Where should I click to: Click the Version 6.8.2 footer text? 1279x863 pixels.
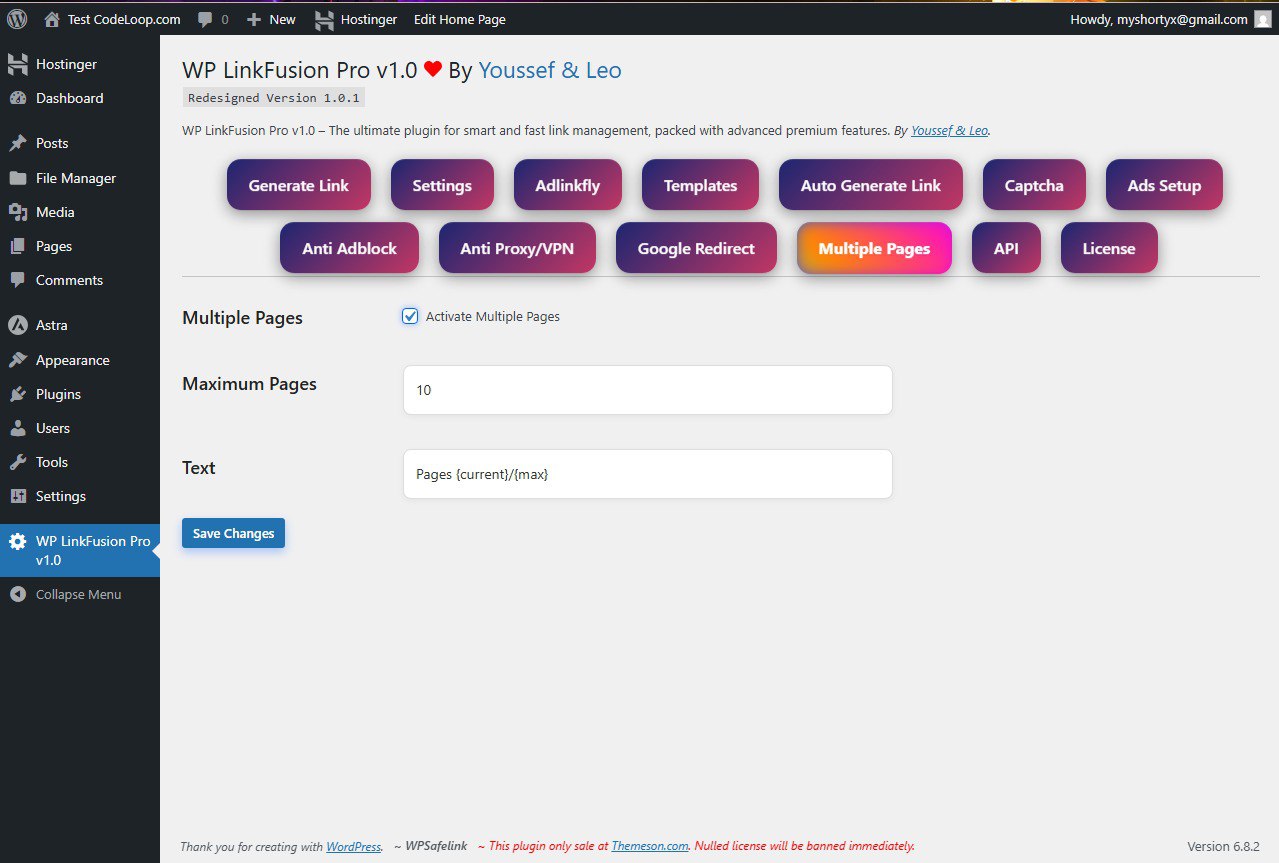tap(1223, 846)
